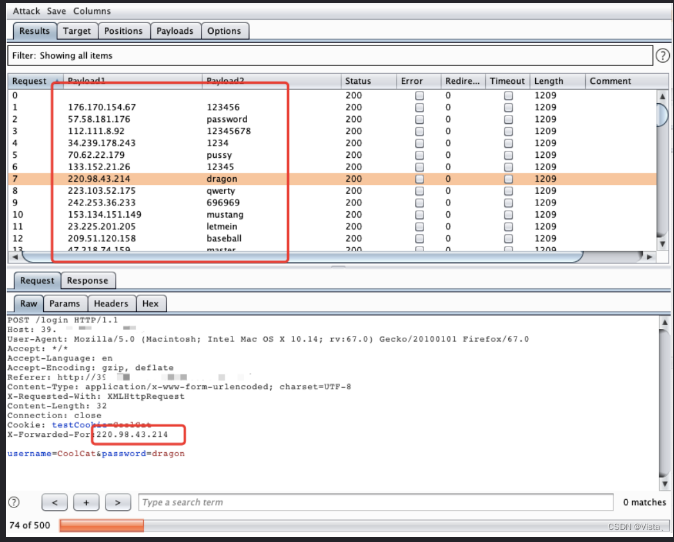Switch to the Results tab
Screen dimensions: 674x542
34,31
